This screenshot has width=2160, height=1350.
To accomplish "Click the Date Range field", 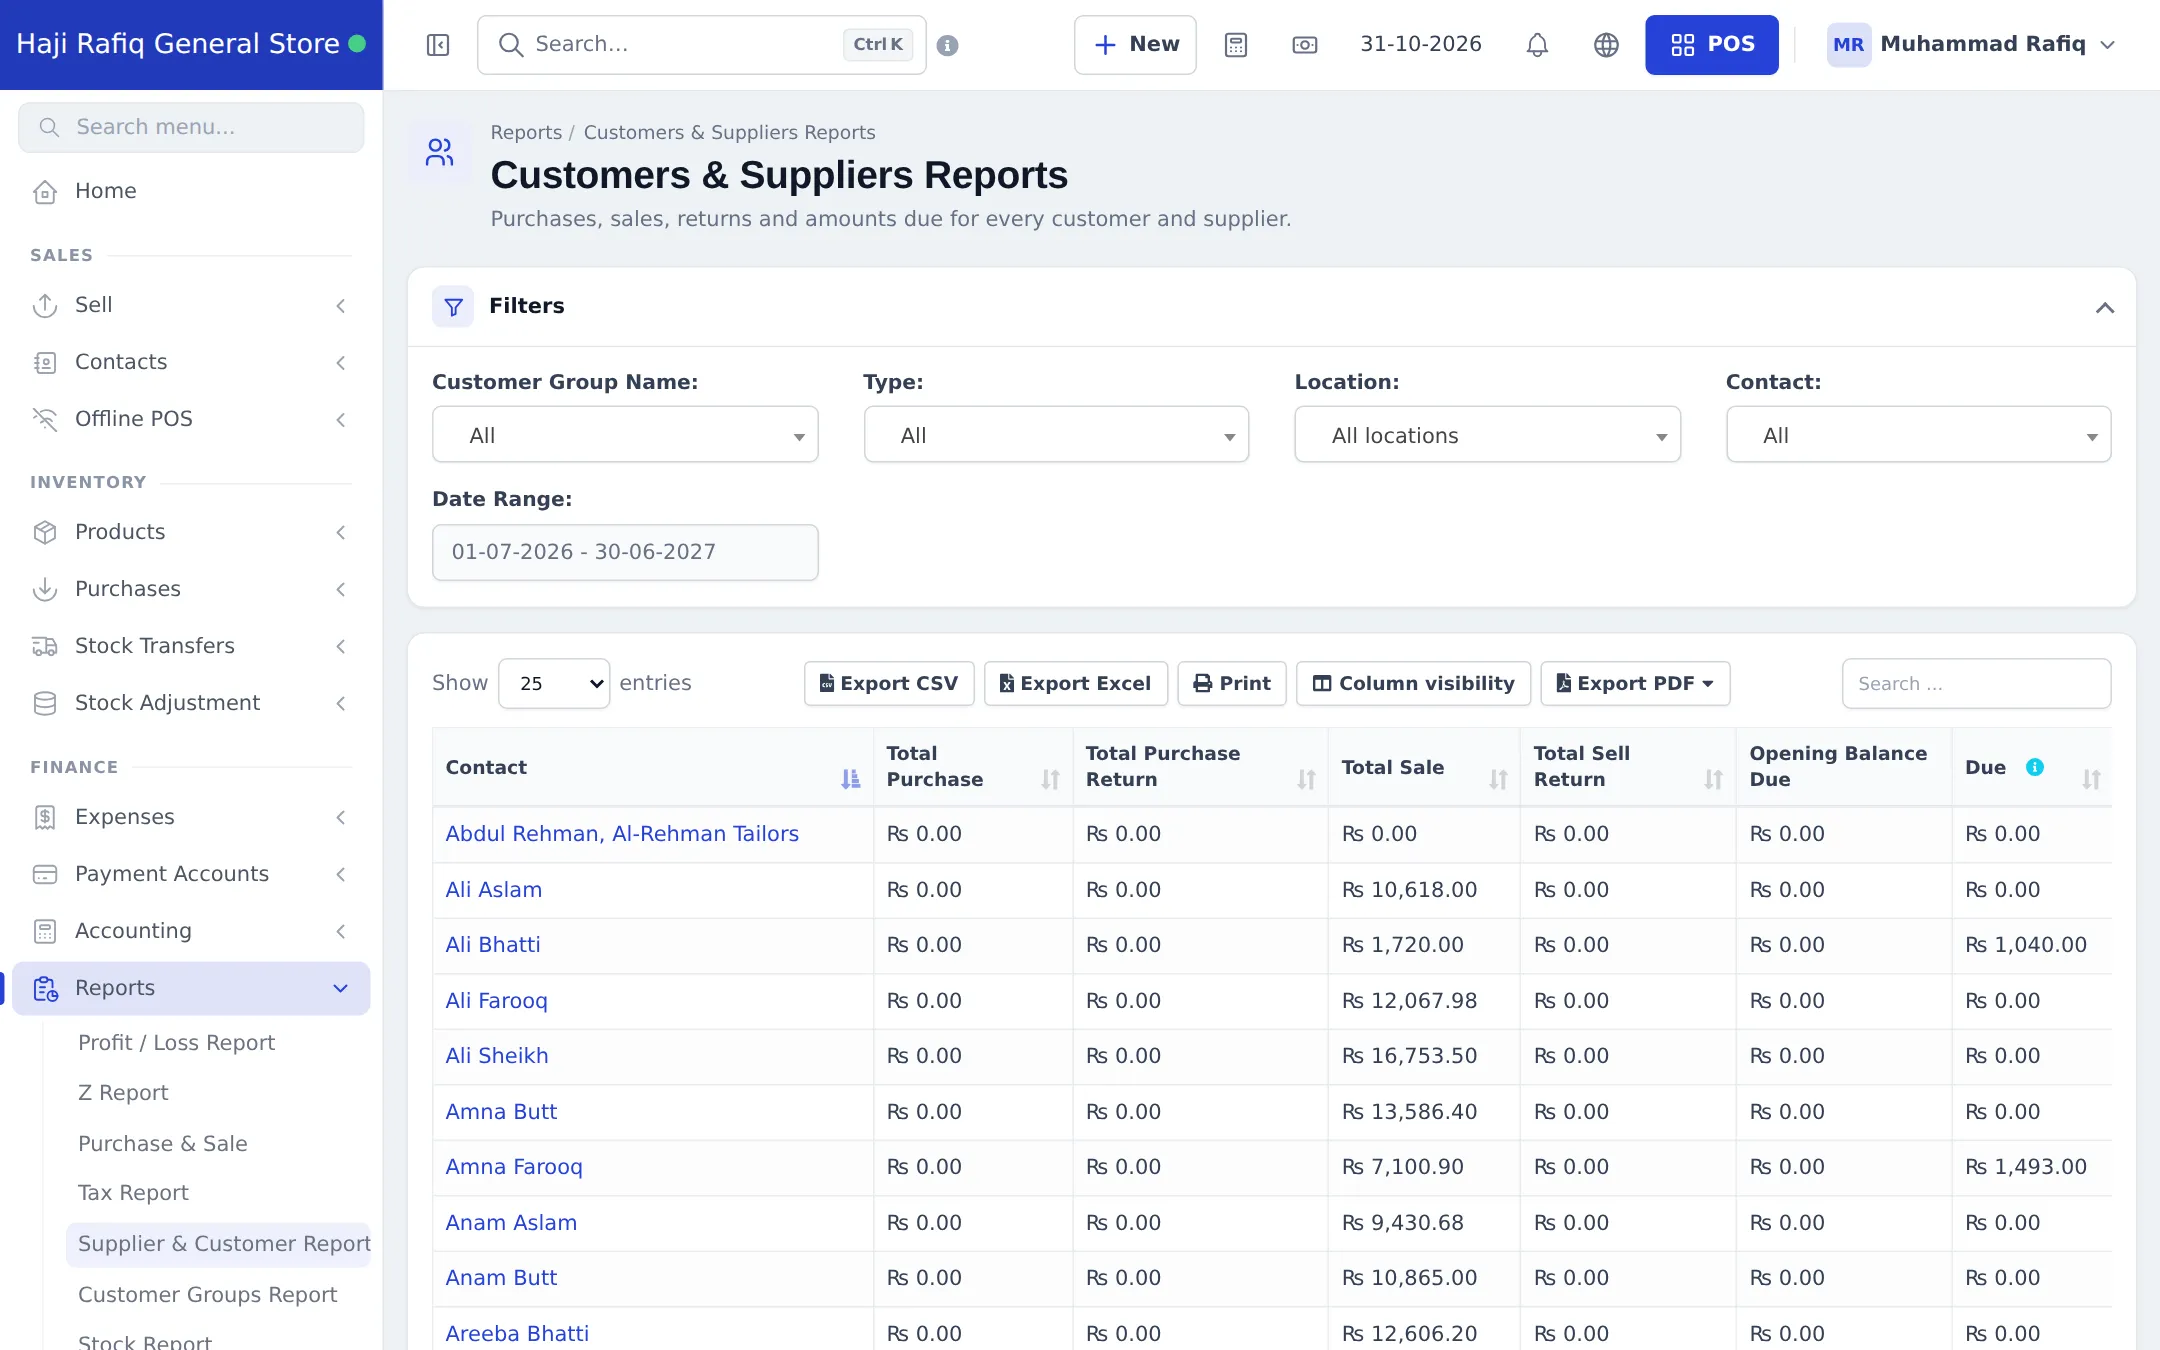I will [x=625, y=552].
